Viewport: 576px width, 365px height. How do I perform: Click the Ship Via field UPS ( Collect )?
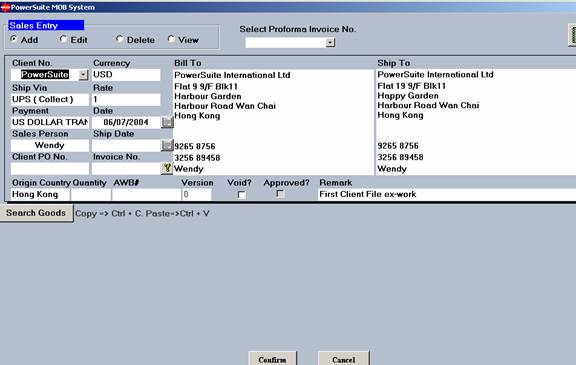click(50, 100)
